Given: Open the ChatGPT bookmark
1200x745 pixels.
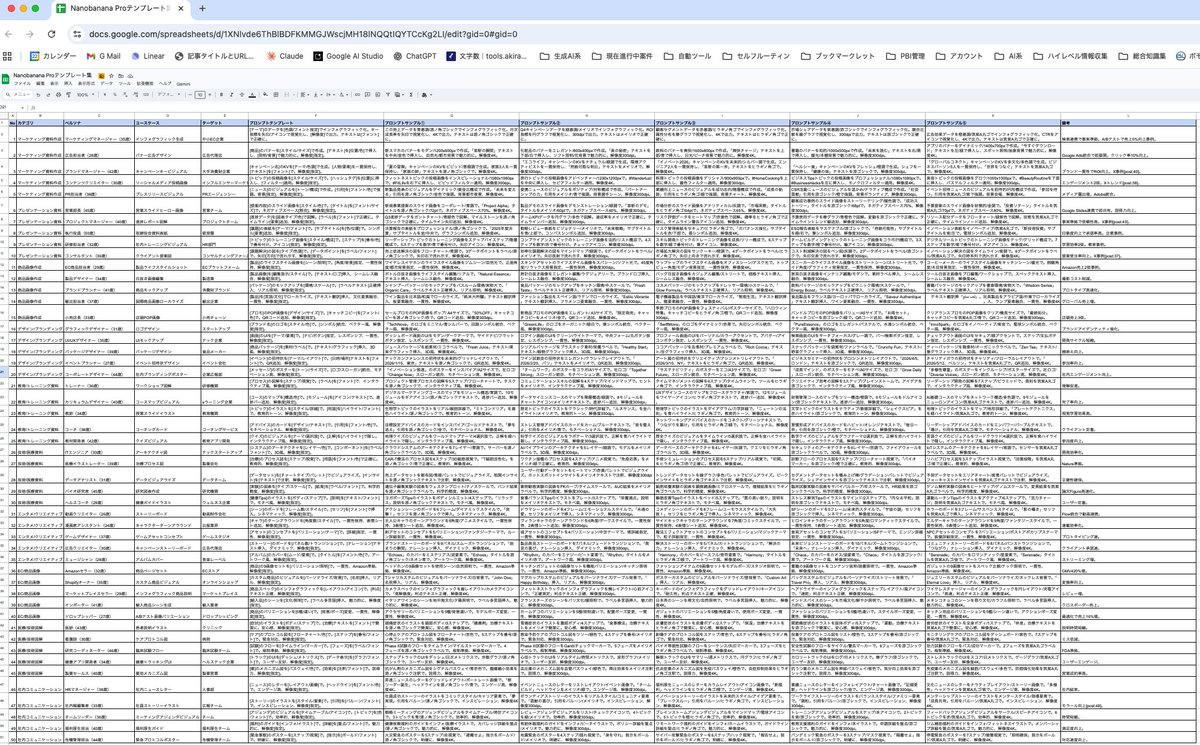Looking at the screenshot, I should (413, 56).
